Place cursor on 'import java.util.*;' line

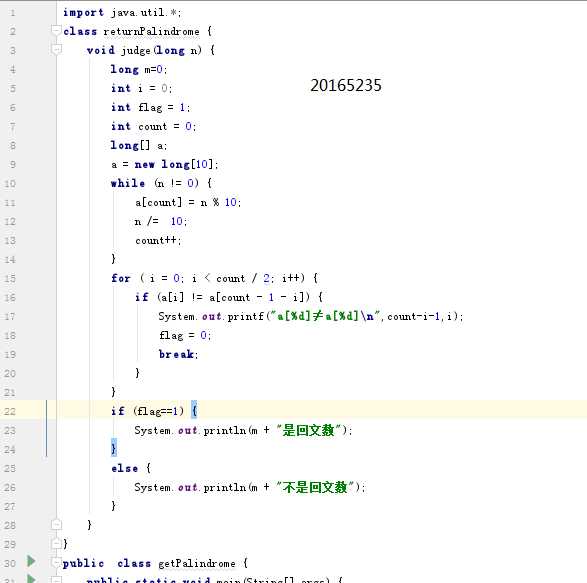click(x=122, y=13)
